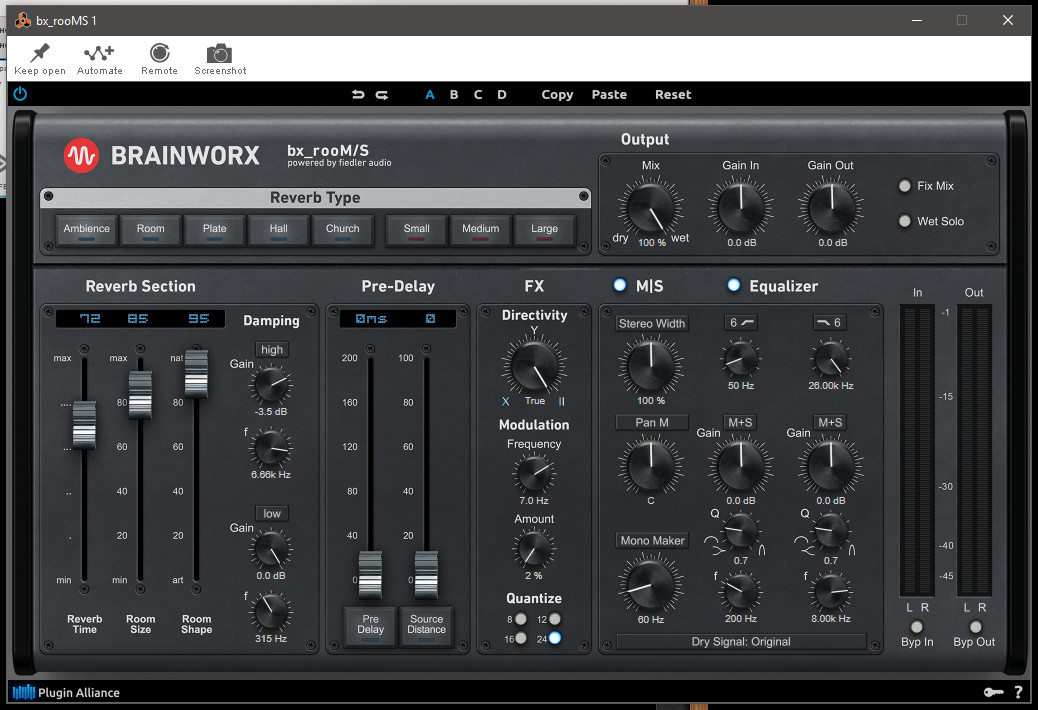This screenshot has height=710, width=1038.
Task: Select preset slot A
Action: (x=430, y=95)
